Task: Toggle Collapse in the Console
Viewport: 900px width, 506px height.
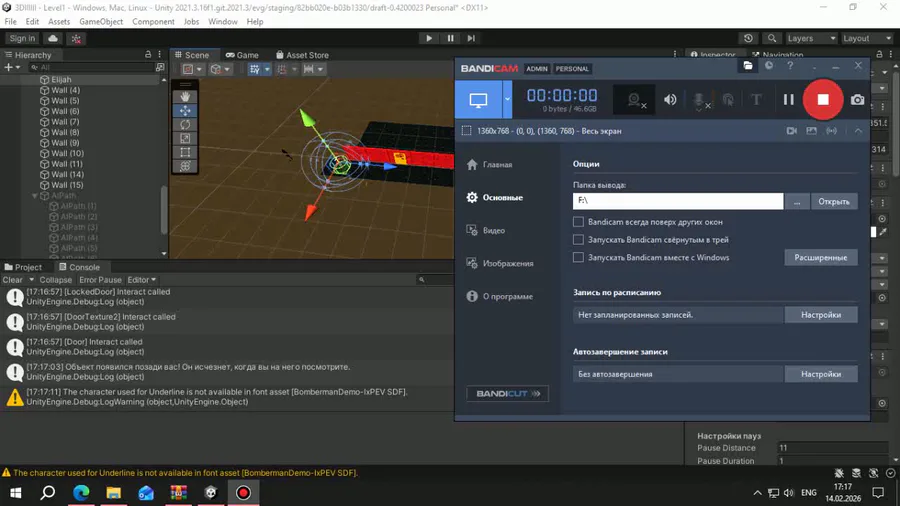Action: (56, 280)
